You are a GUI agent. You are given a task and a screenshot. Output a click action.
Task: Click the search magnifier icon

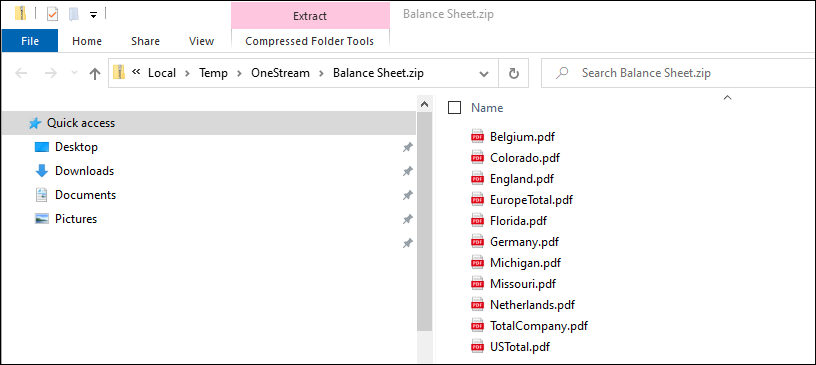click(562, 73)
